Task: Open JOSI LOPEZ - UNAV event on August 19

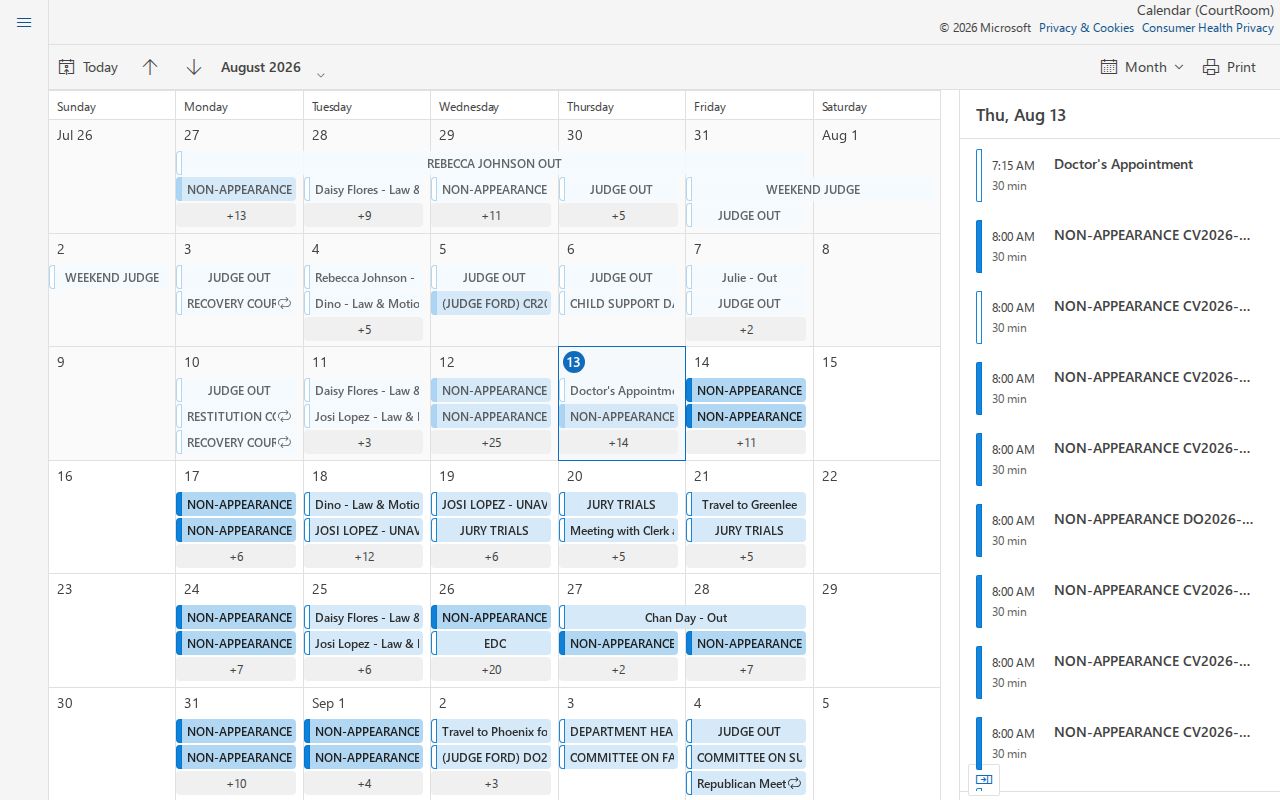Action: pos(491,504)
